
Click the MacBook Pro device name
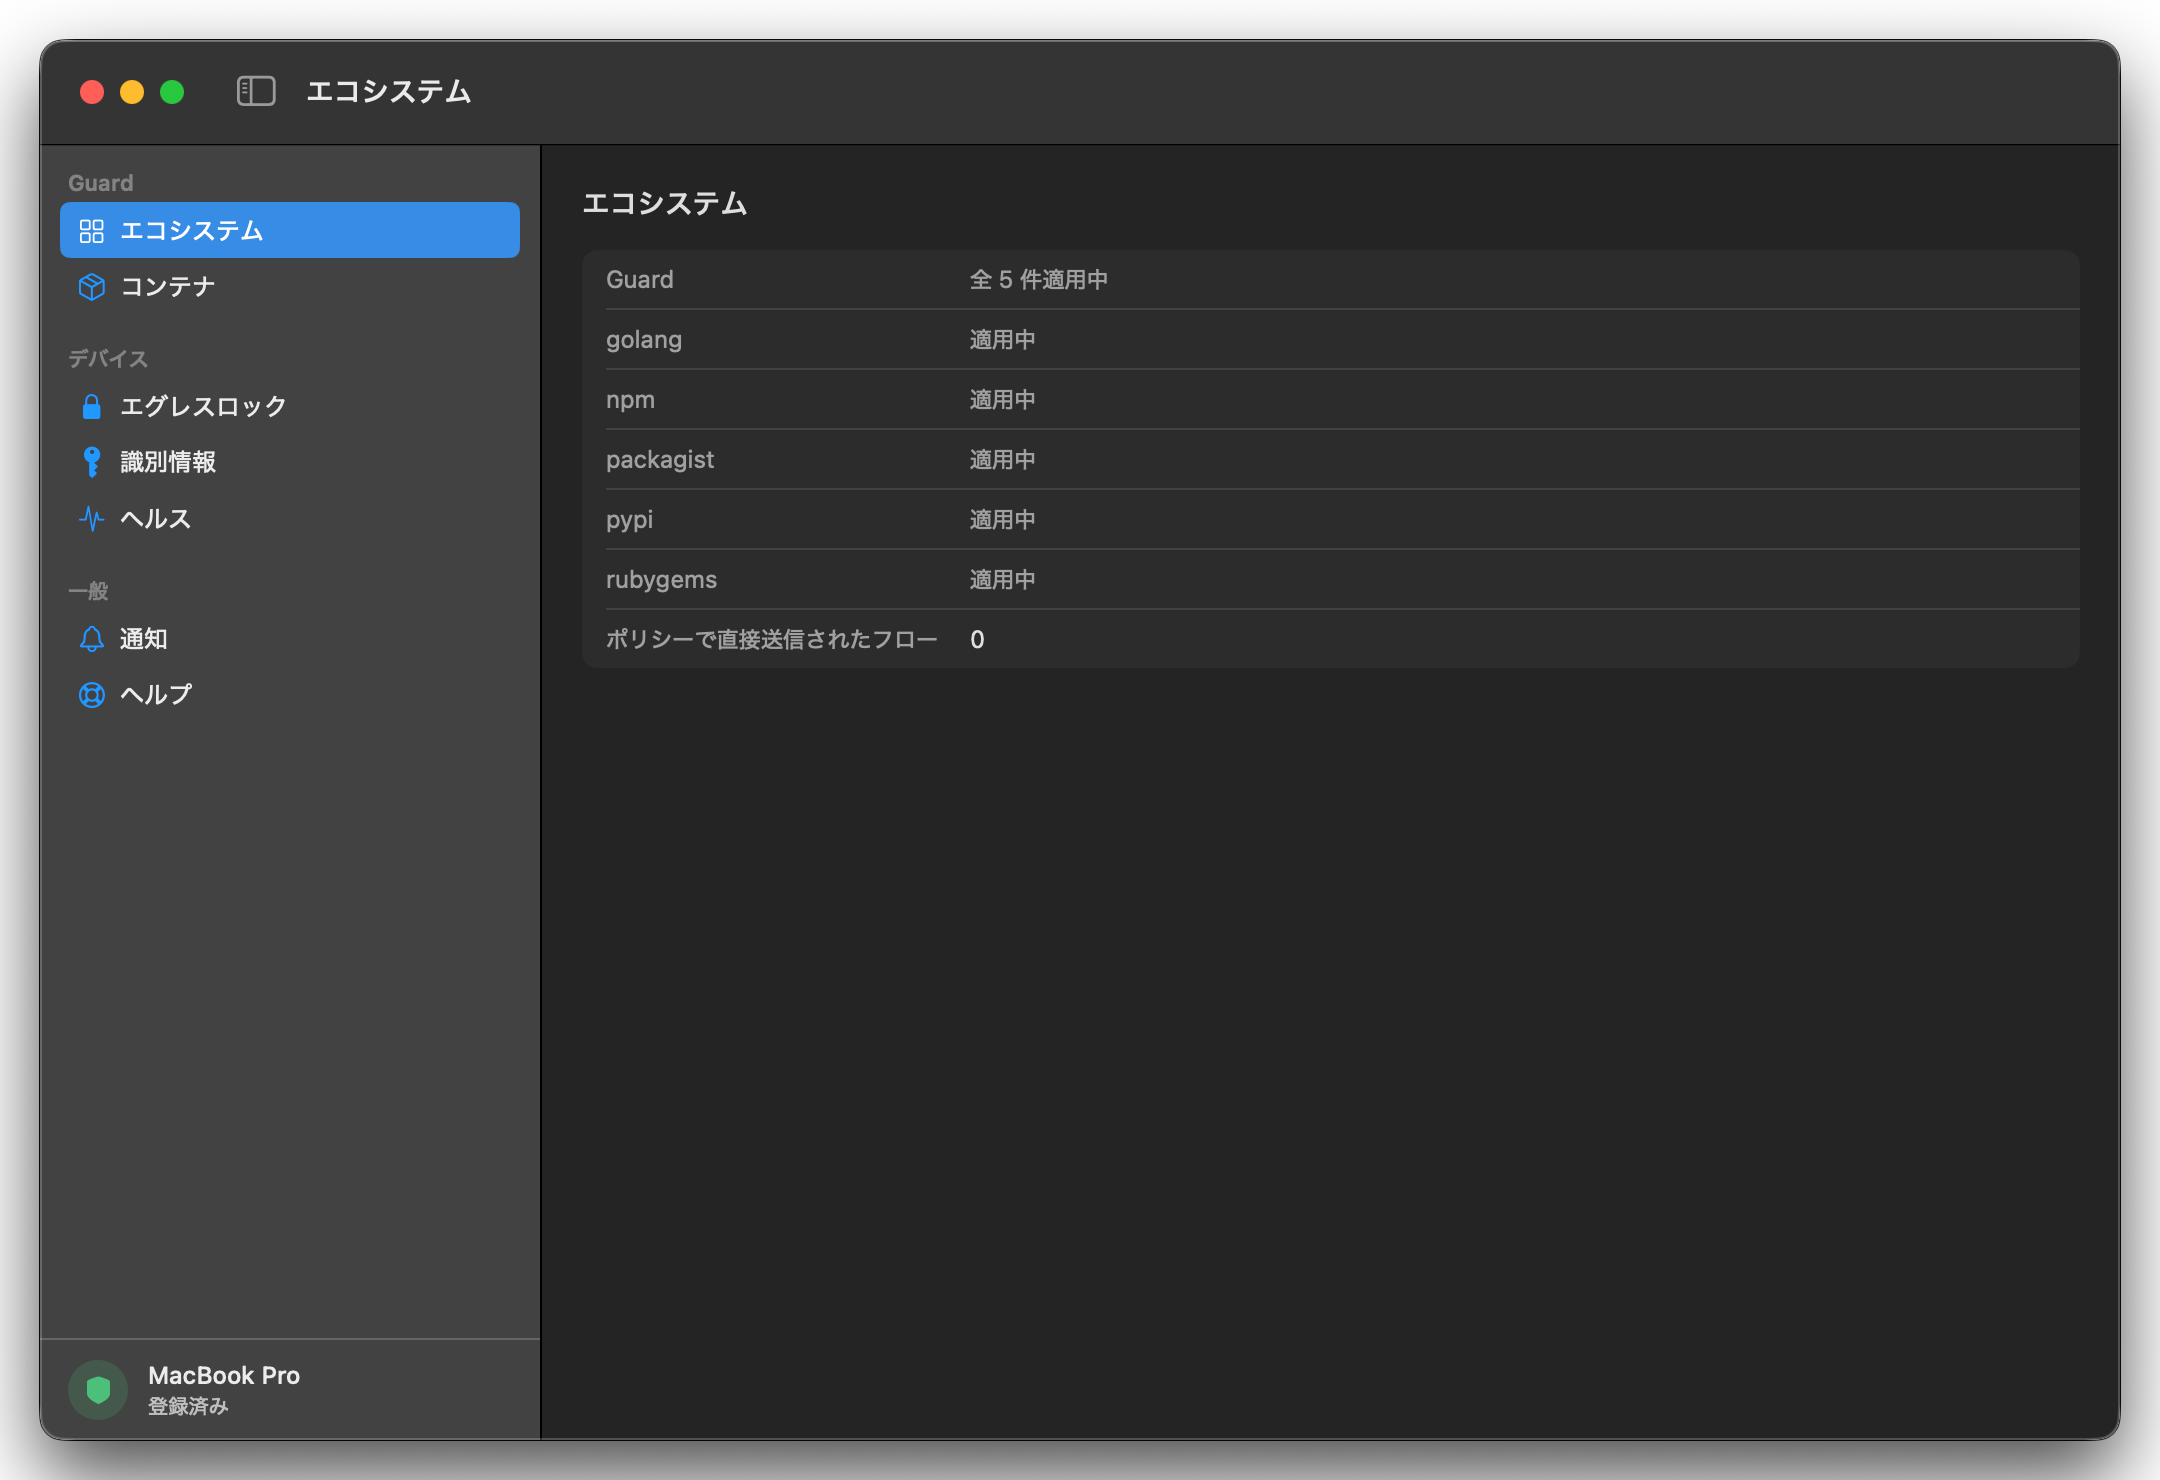point(224,1375)
